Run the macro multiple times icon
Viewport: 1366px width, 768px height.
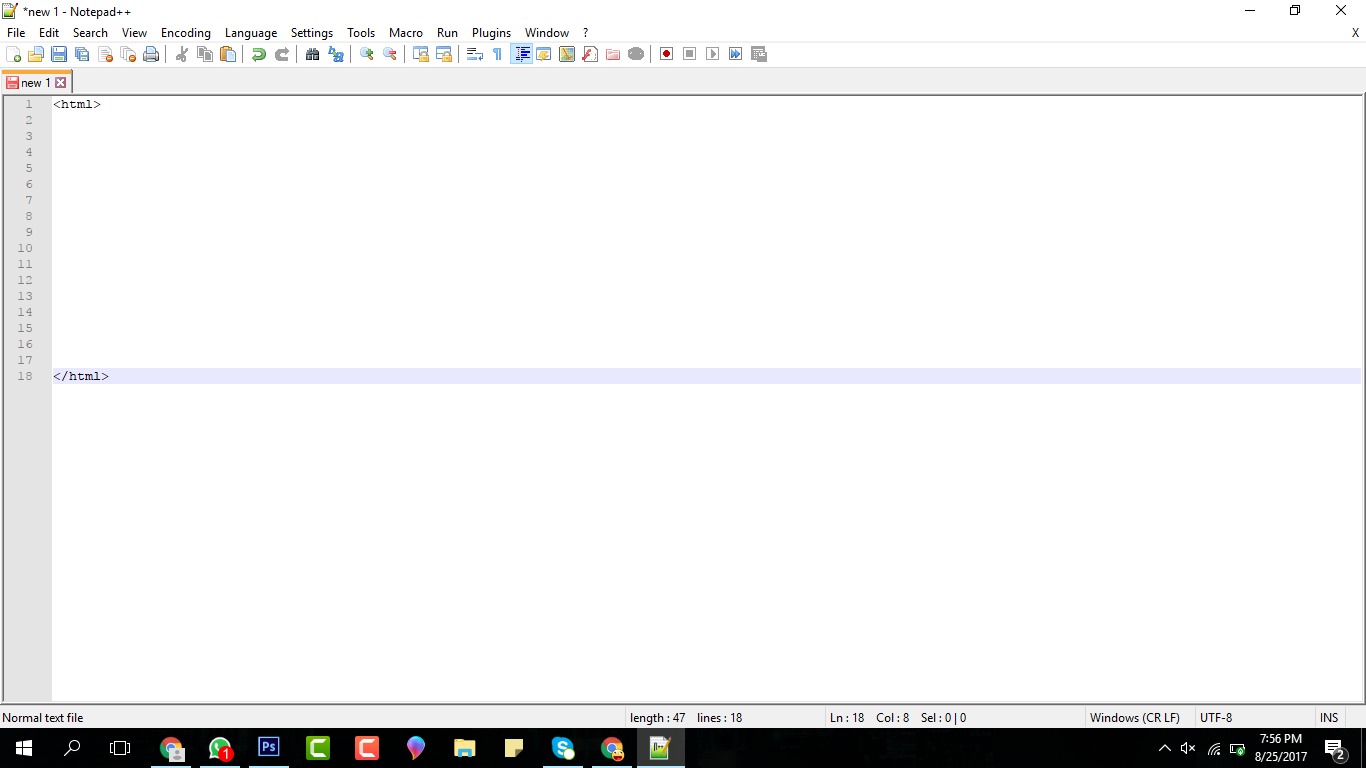coord(736,54)
